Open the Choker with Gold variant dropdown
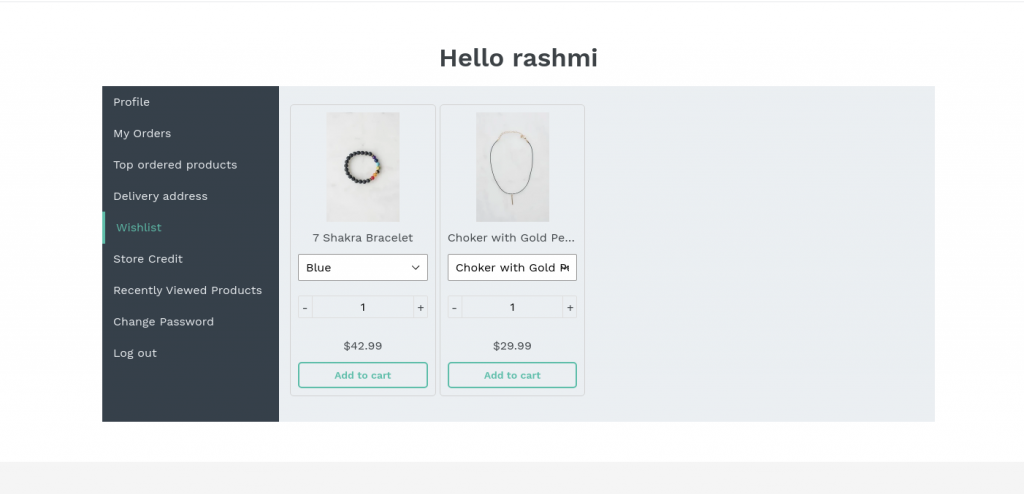 [x=512, y=268]
